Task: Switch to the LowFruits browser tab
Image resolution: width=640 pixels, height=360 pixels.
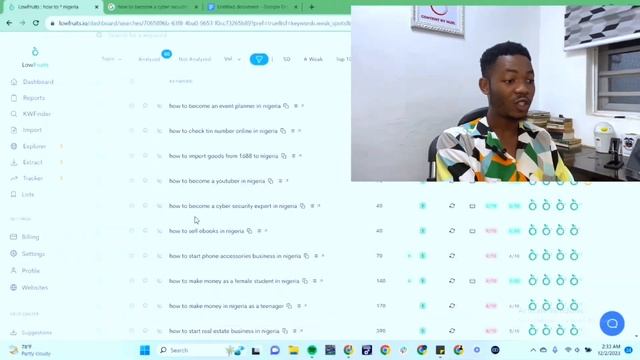Action: 52,7
